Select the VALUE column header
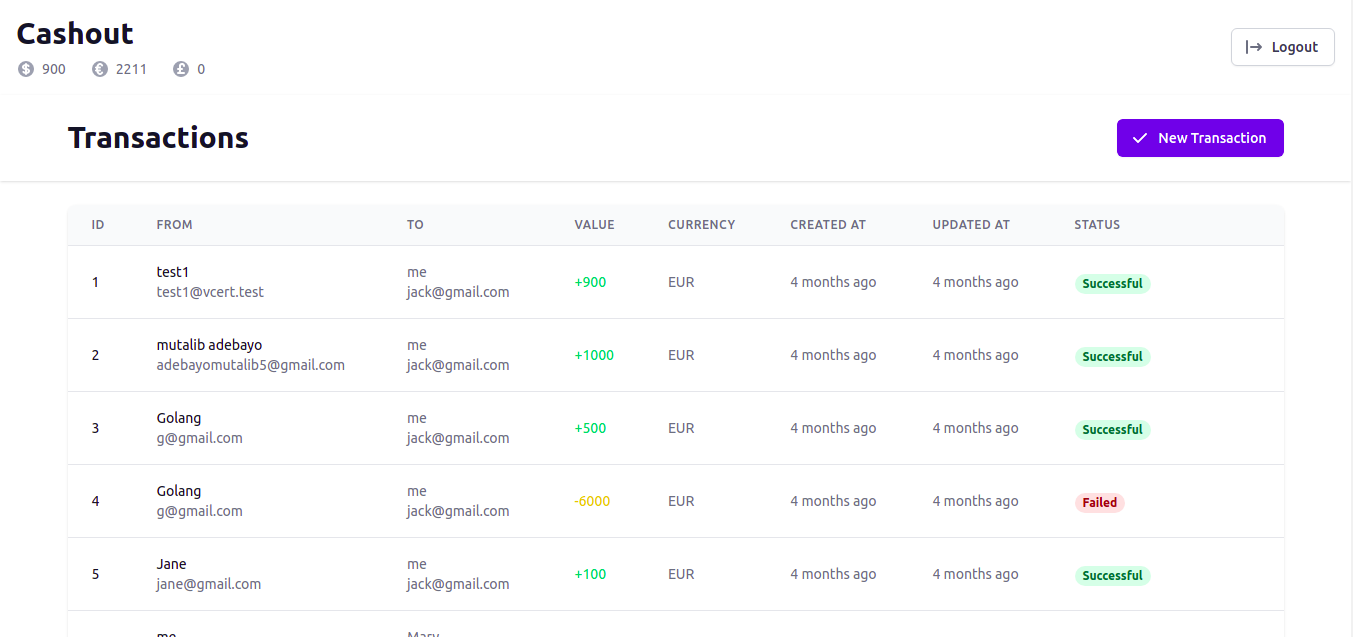Image resolution: width=1353 pixels, height=637 pixels. pos(594,225)
